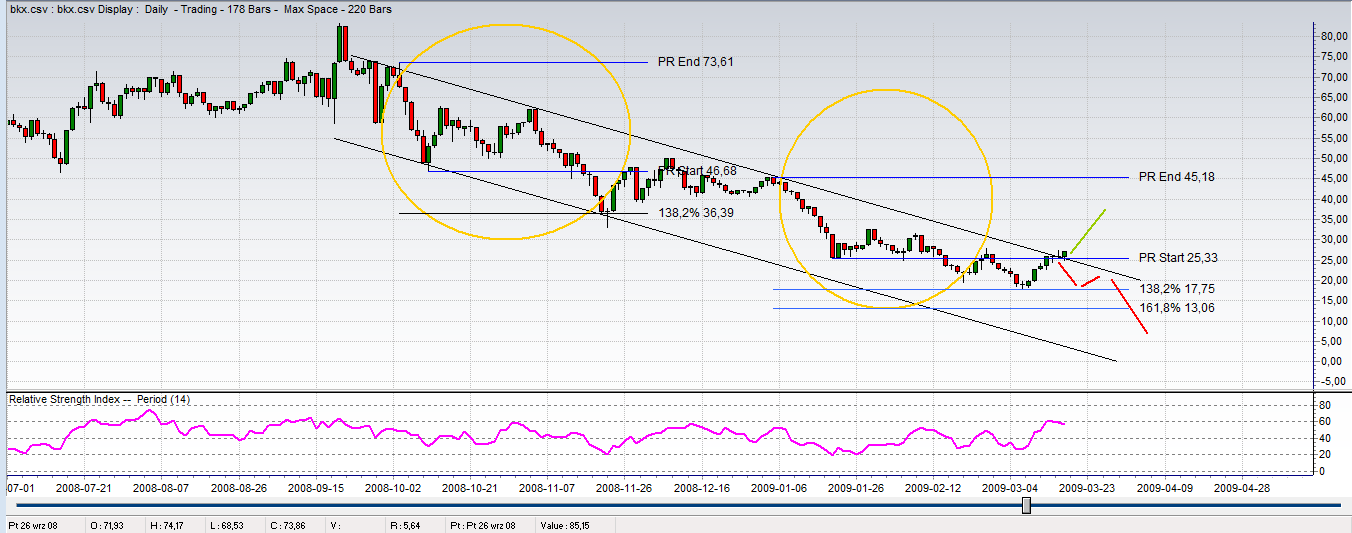This screenshot has height=533, width=1352.
Task: Select the 'PR End 45,18' label
Action: pos(1178,177)
